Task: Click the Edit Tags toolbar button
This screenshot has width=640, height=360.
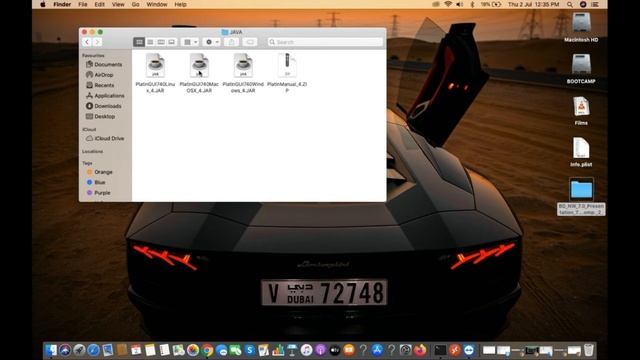Action: 250,42
